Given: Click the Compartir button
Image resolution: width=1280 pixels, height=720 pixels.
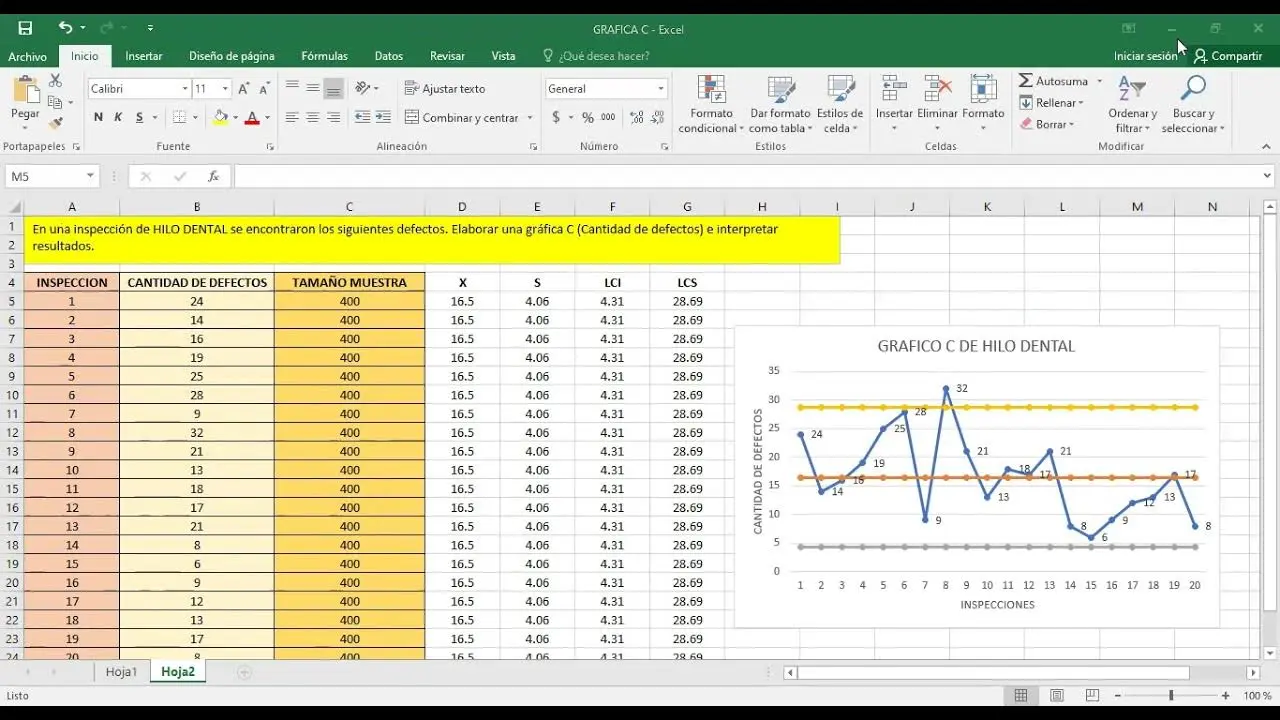Looking at the screenshot, I should [x=1228, y=56].
